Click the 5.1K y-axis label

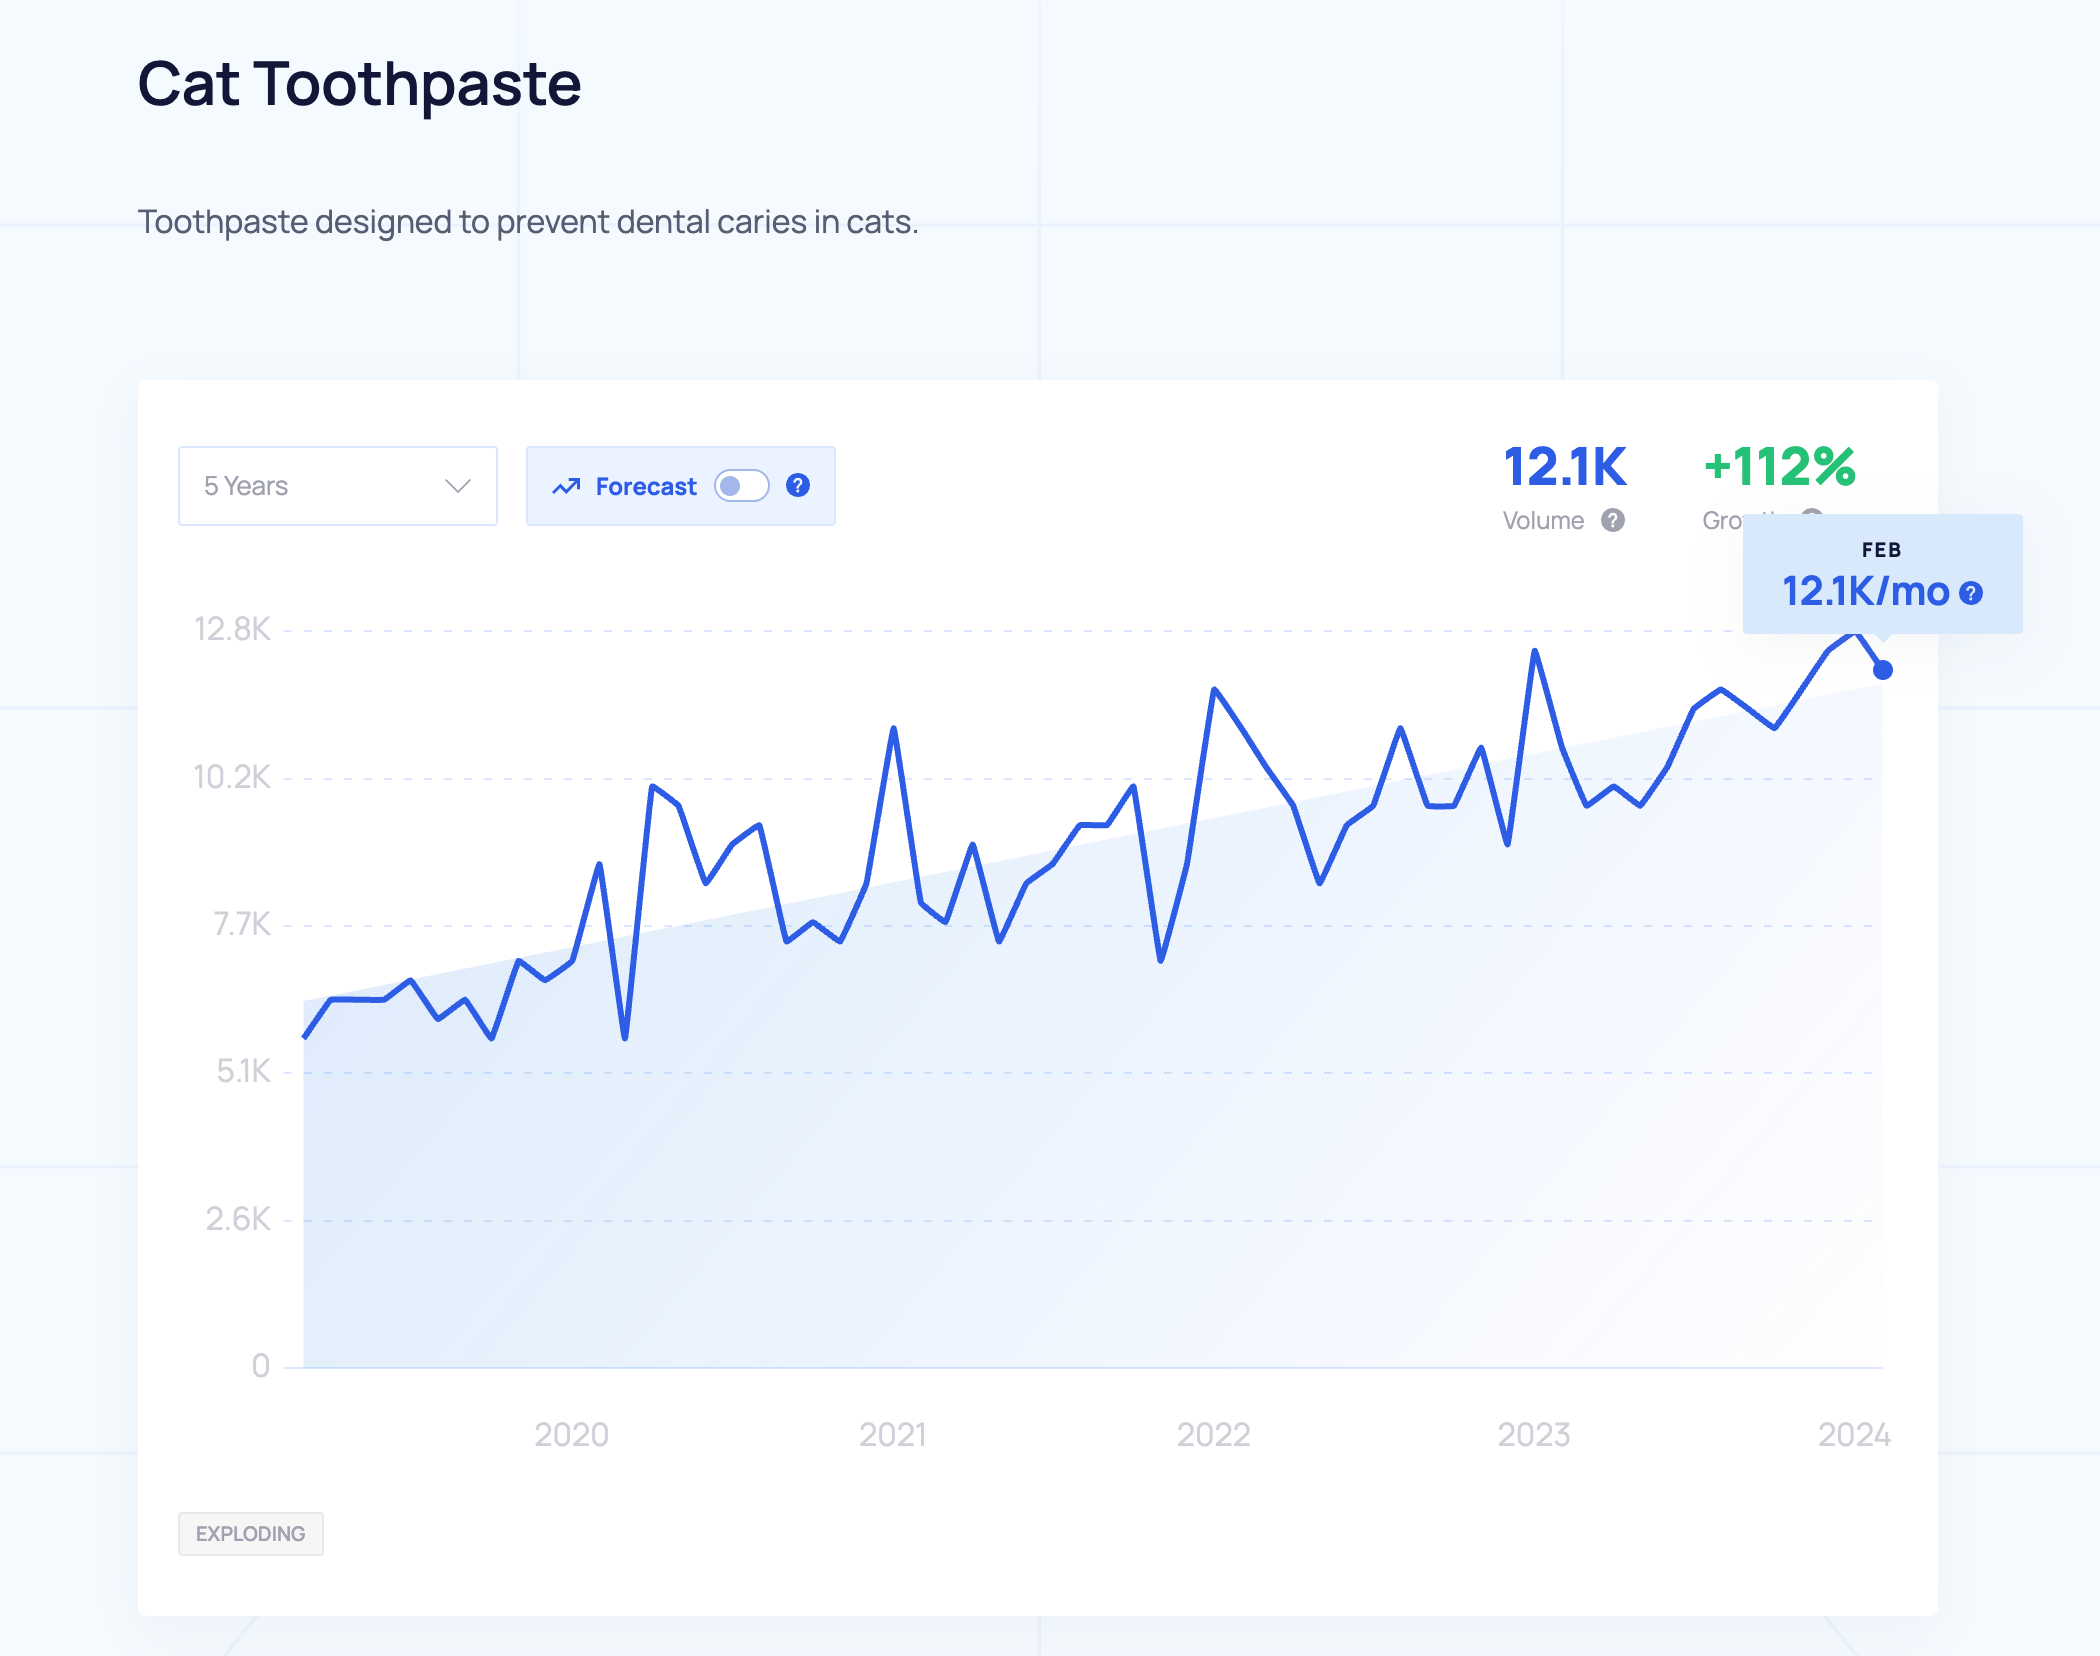(x=244, y=1071)
